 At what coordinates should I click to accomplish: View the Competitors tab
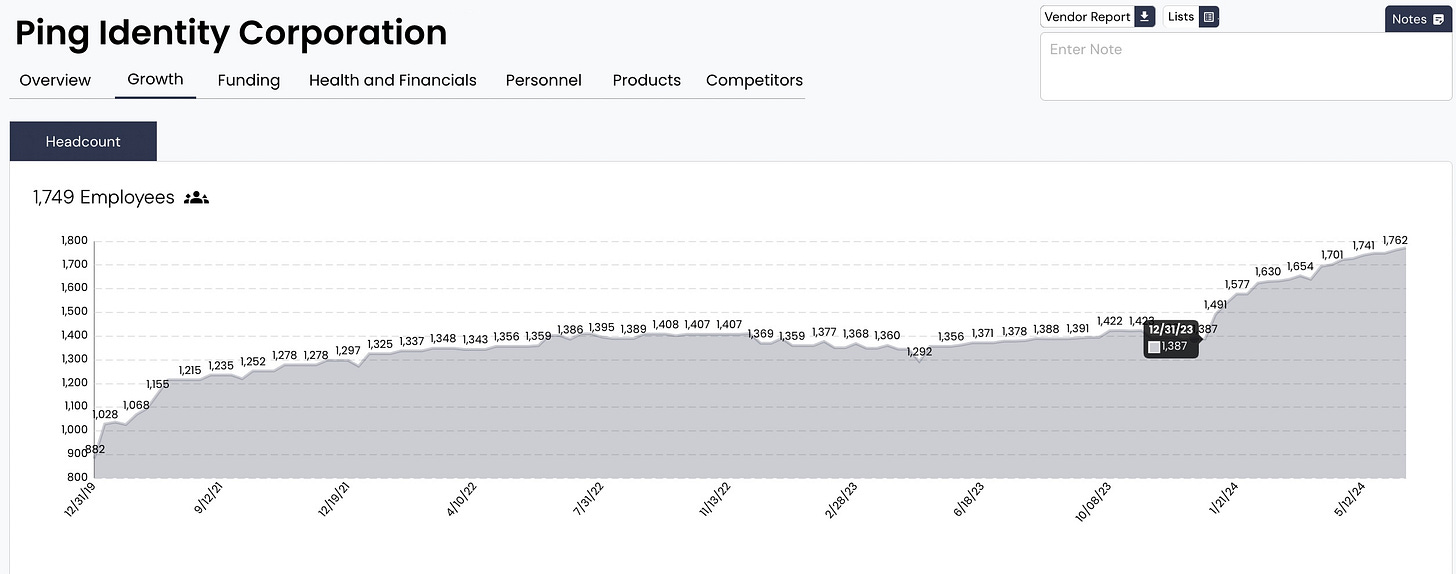[754, 80]
